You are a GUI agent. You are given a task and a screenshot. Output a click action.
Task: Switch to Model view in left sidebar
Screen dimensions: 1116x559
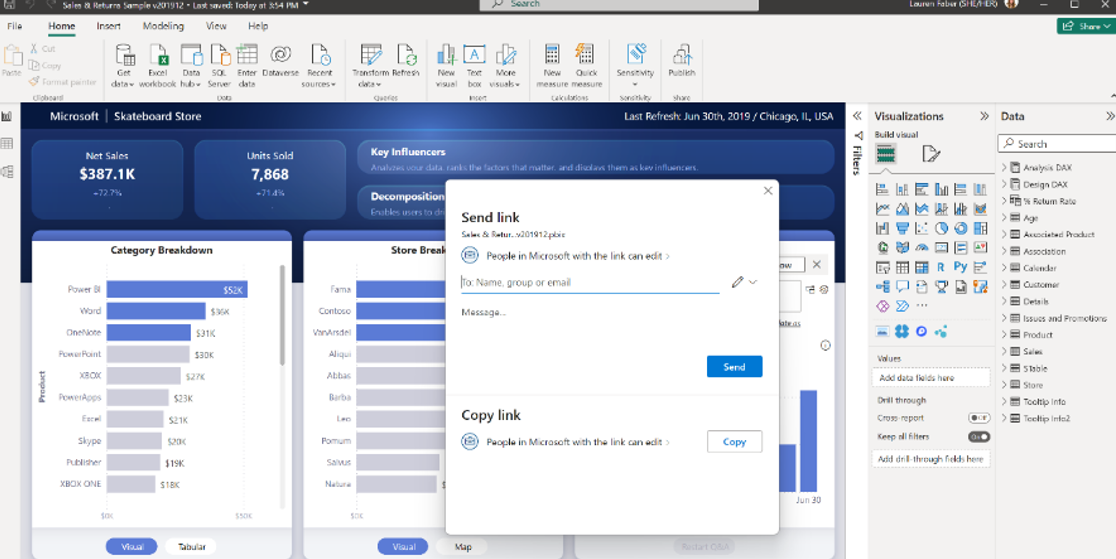(x=7, y=172)
